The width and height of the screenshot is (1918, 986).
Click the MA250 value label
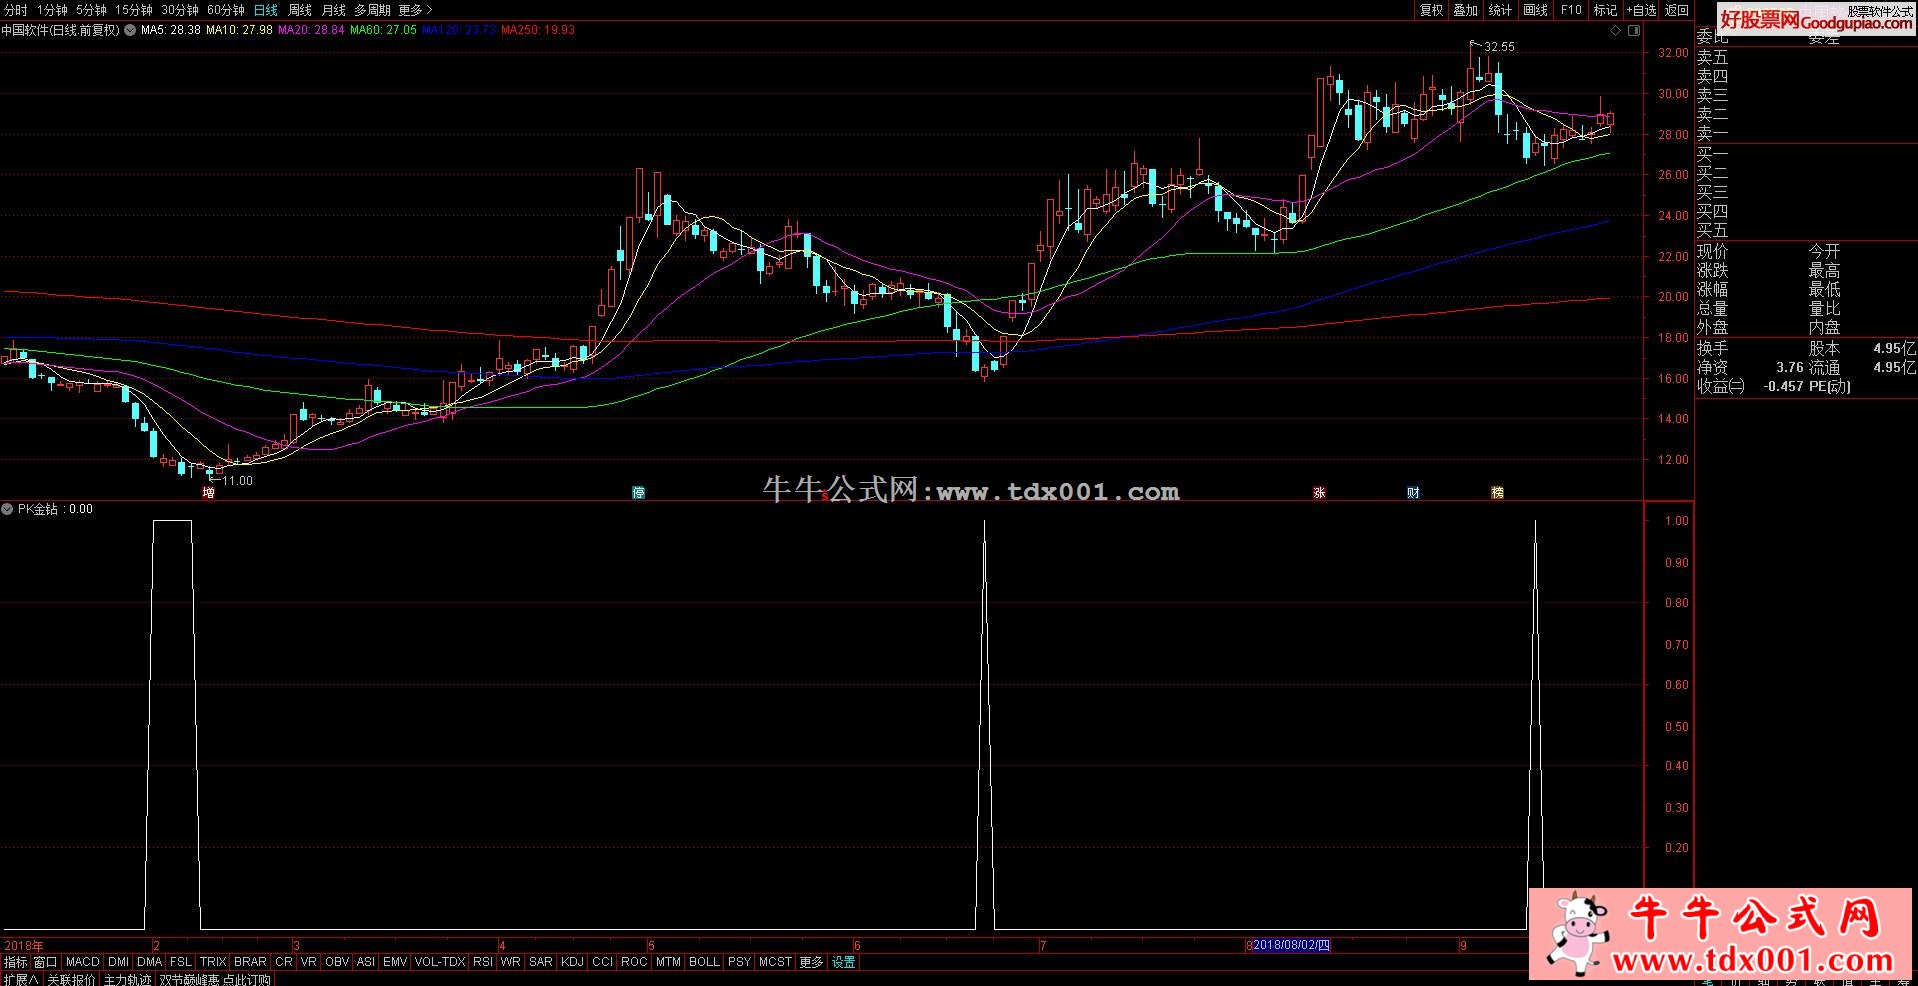[x=538, y=30]
